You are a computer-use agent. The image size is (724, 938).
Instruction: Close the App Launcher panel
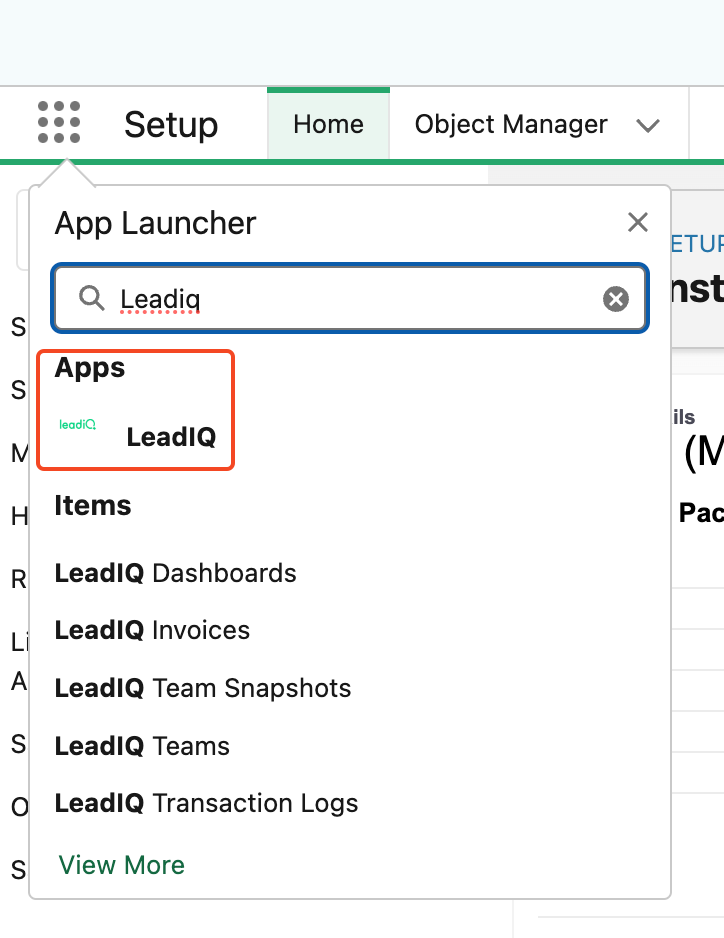coord(637,223)
